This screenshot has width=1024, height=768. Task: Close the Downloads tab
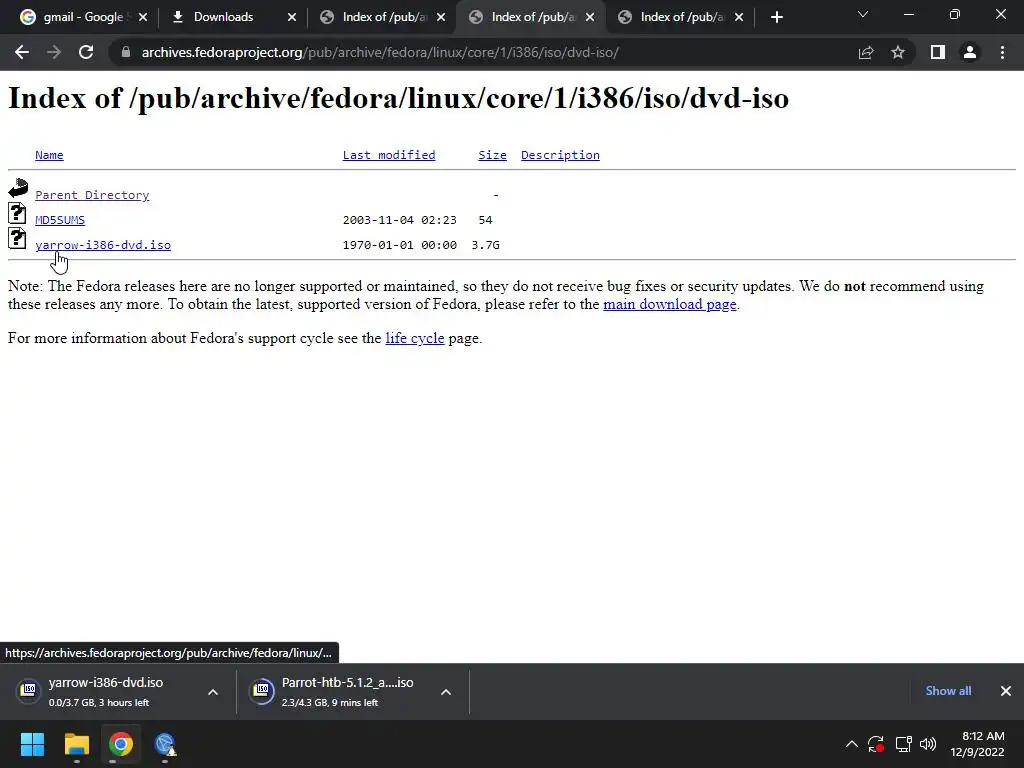coord(292,17)
